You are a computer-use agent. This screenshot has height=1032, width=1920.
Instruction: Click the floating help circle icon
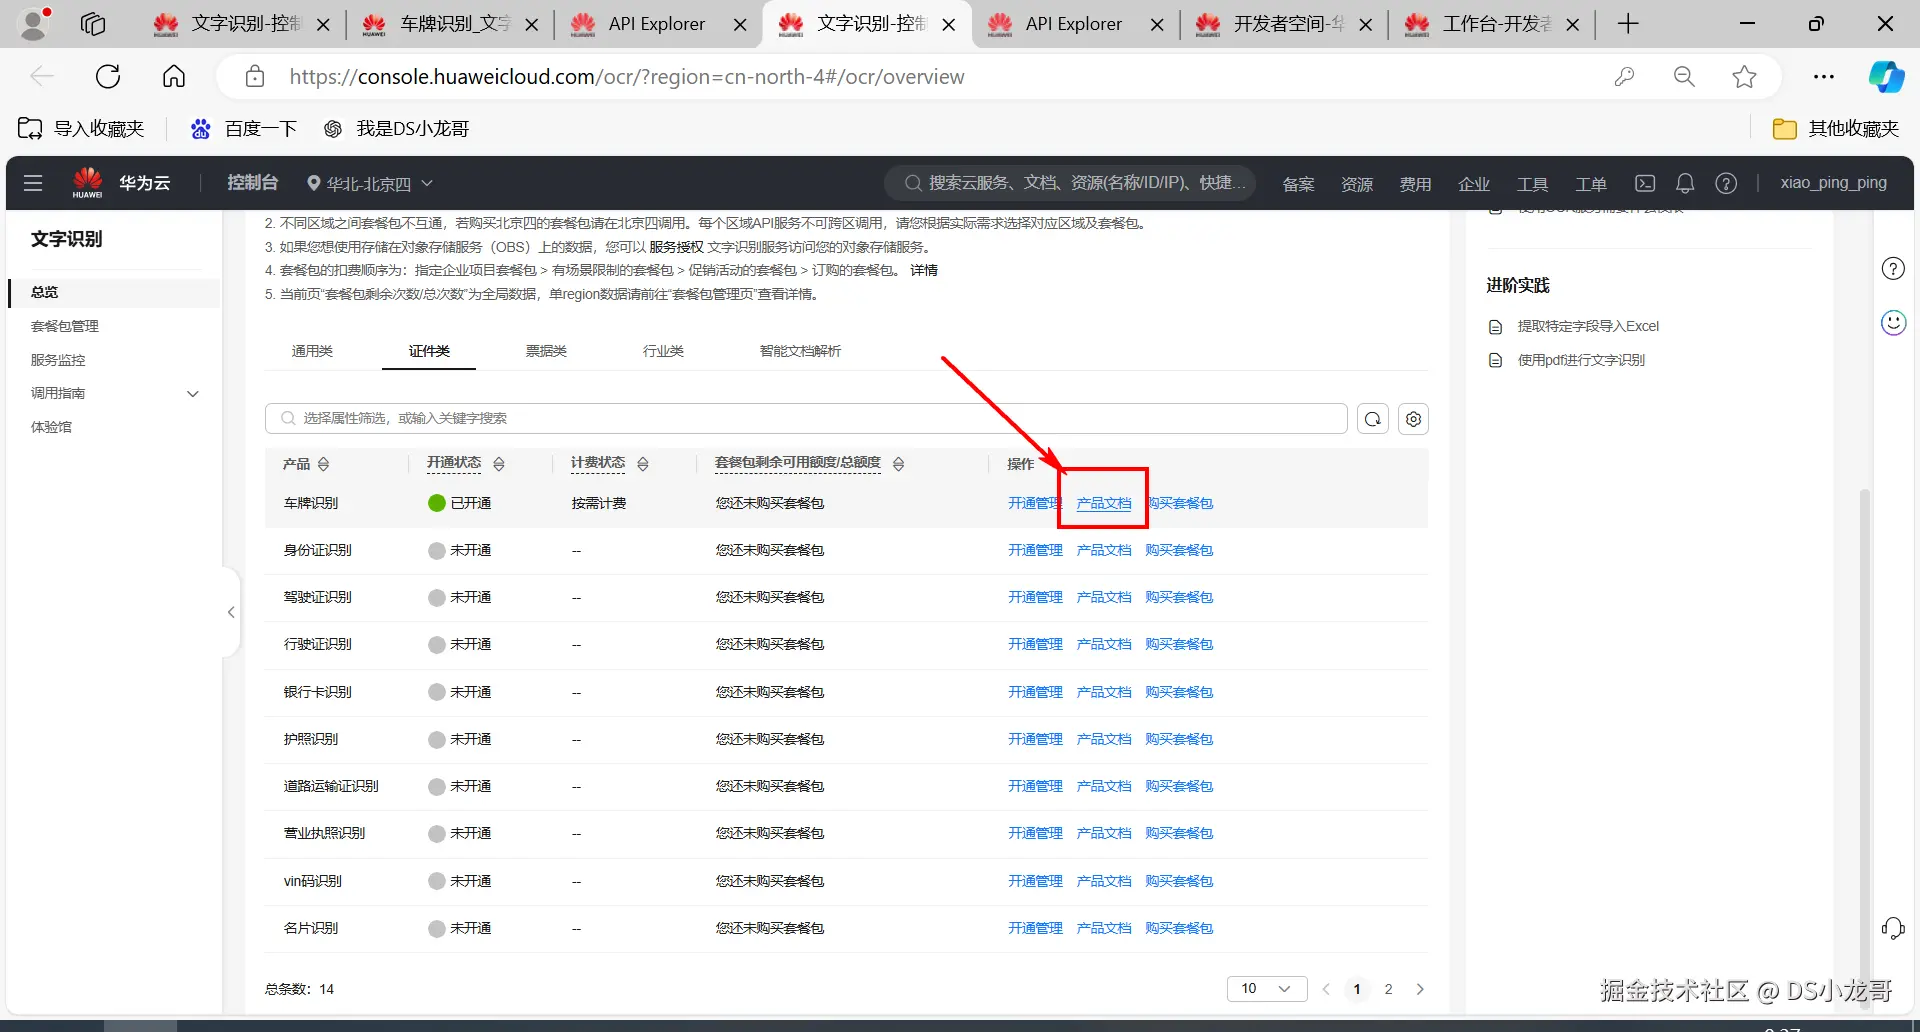tap(1893, 268)
